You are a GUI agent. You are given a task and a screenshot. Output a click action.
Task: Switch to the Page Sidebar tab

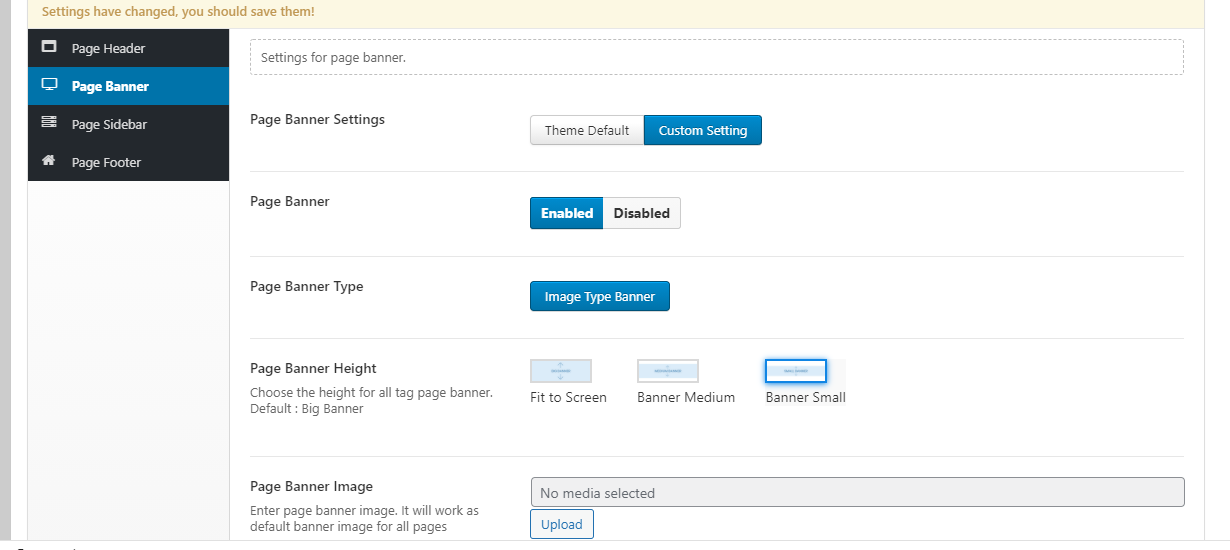tap(108, 124)
